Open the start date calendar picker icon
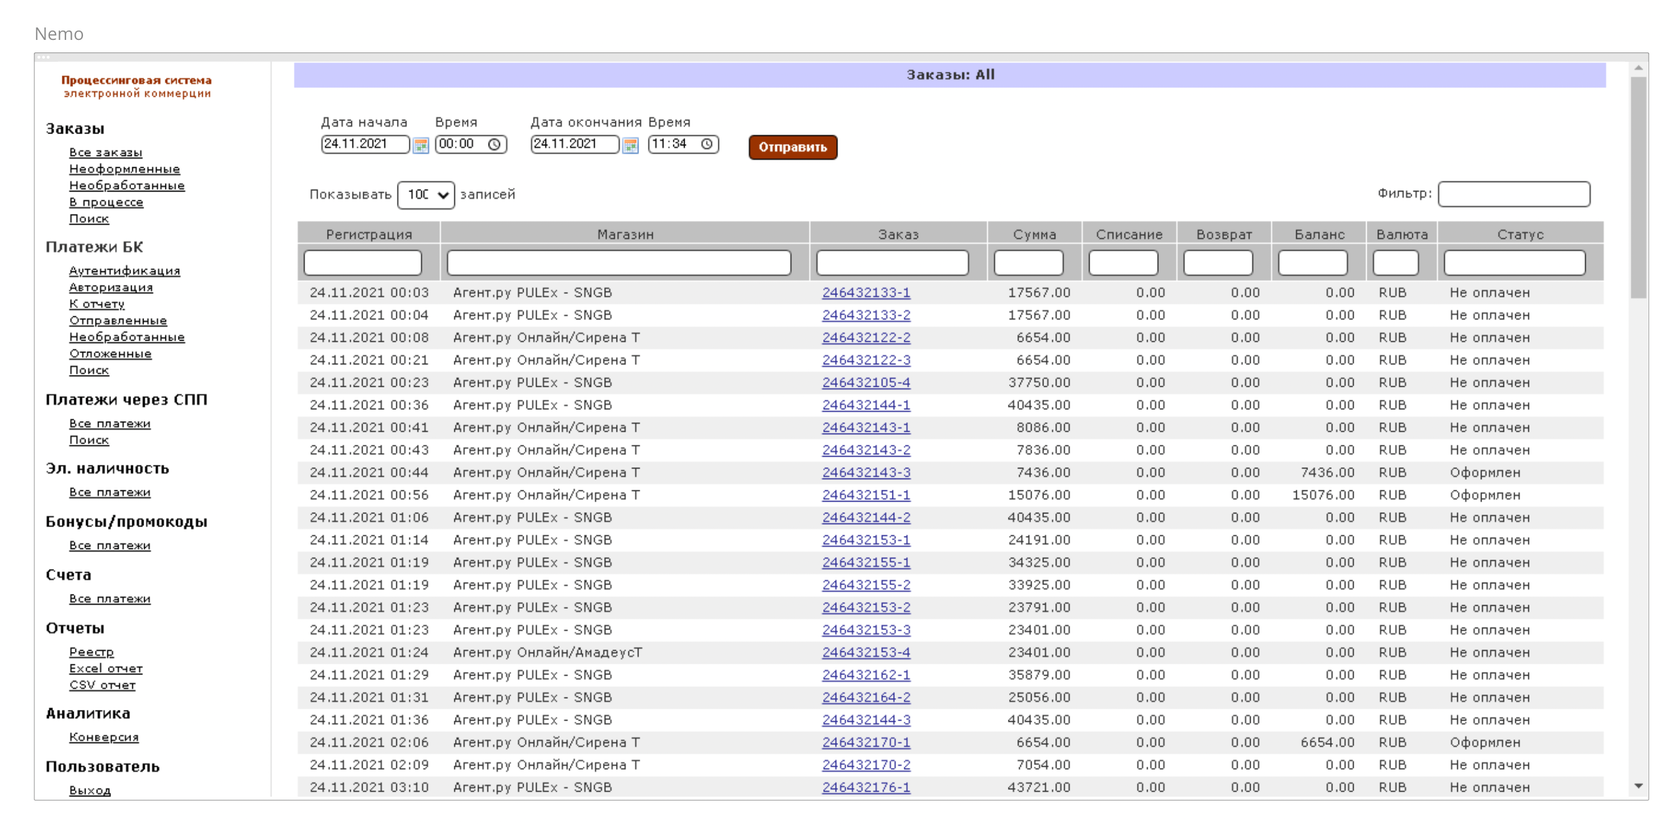Viewport: 1680px width, 826px height. click(421, 145)
